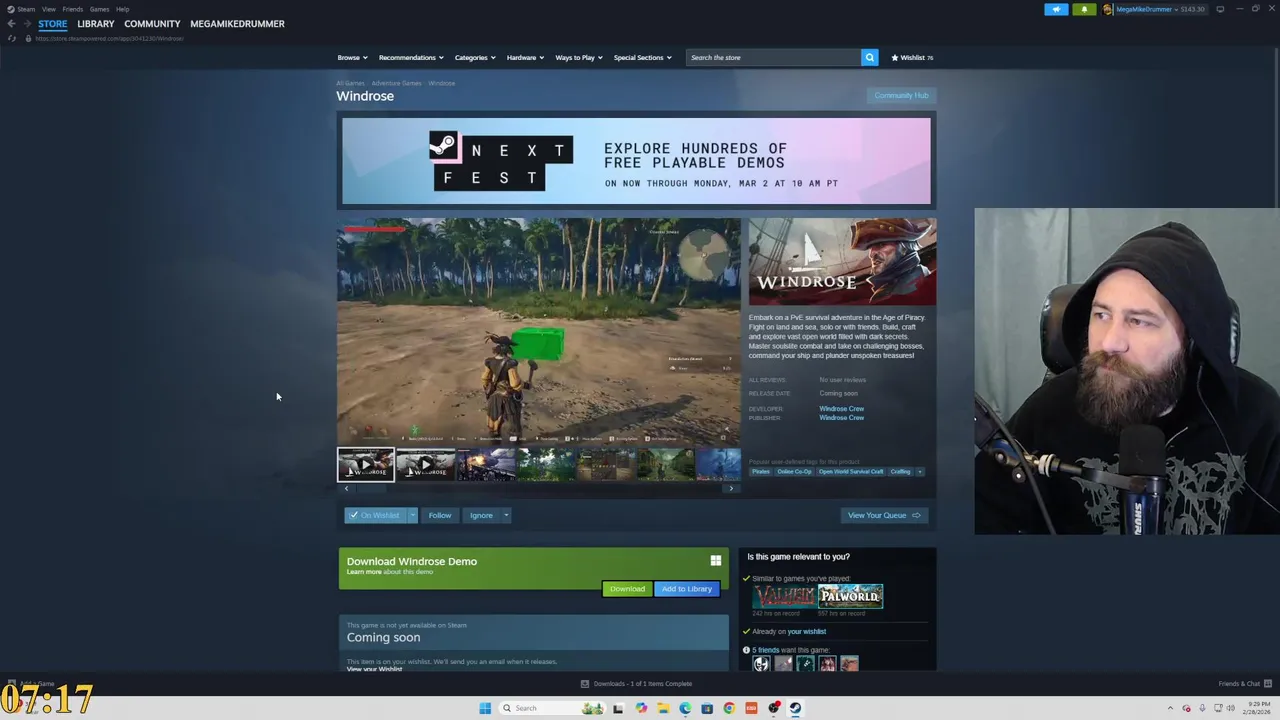The height and width of the screenshot is (720, 1280).
Task: Open the MEGAMIKEDRUMMER profile tab
Action: tap(237, 23)
